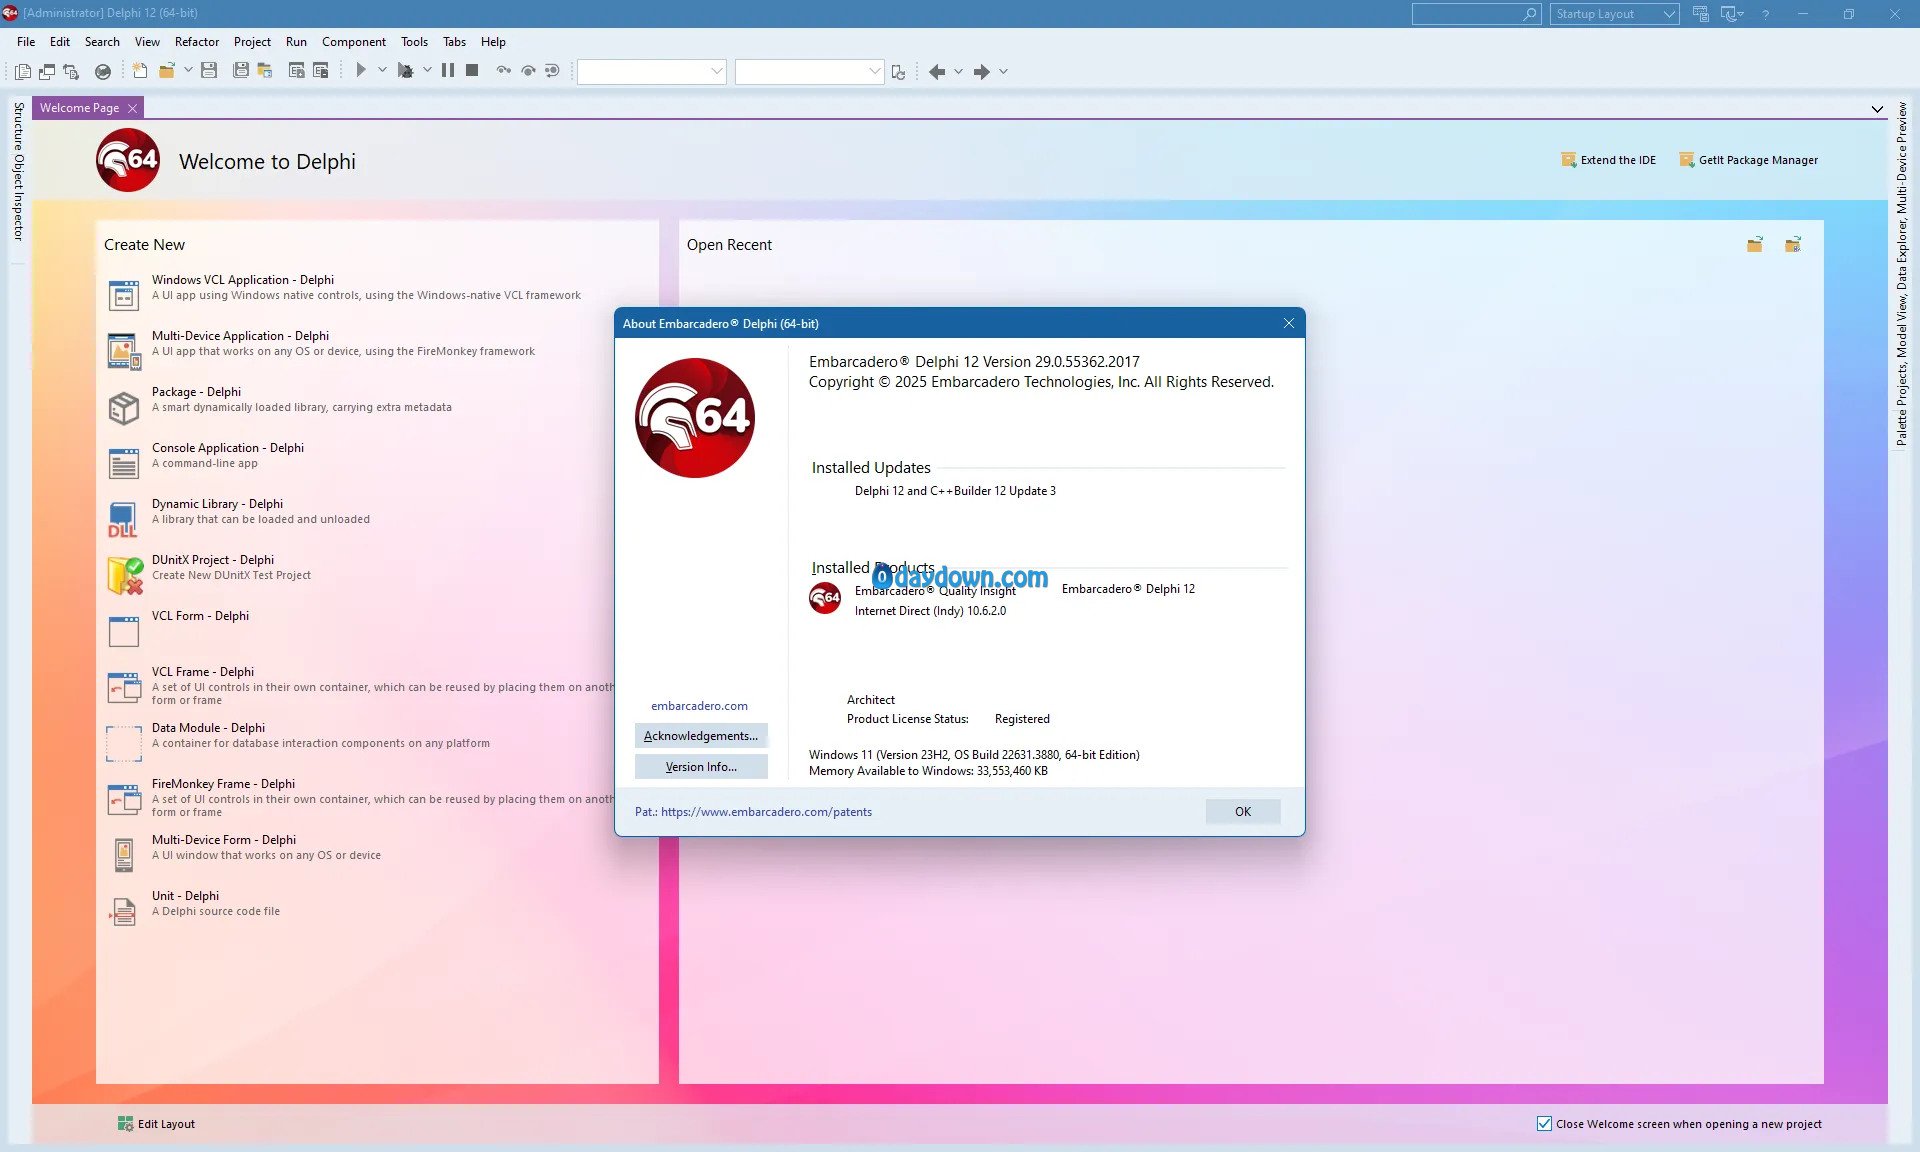
Task: Open the embarcadero.com/patents link
Action: (766, 812)
